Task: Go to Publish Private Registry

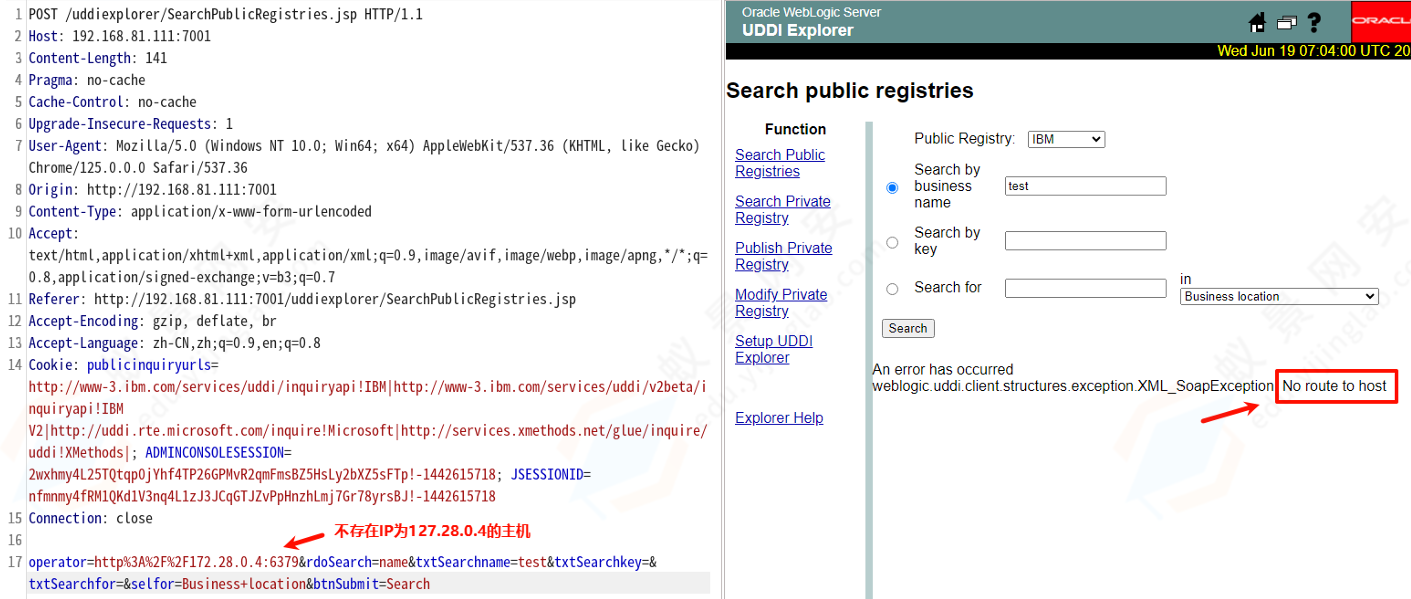Action: pos(783,256)
